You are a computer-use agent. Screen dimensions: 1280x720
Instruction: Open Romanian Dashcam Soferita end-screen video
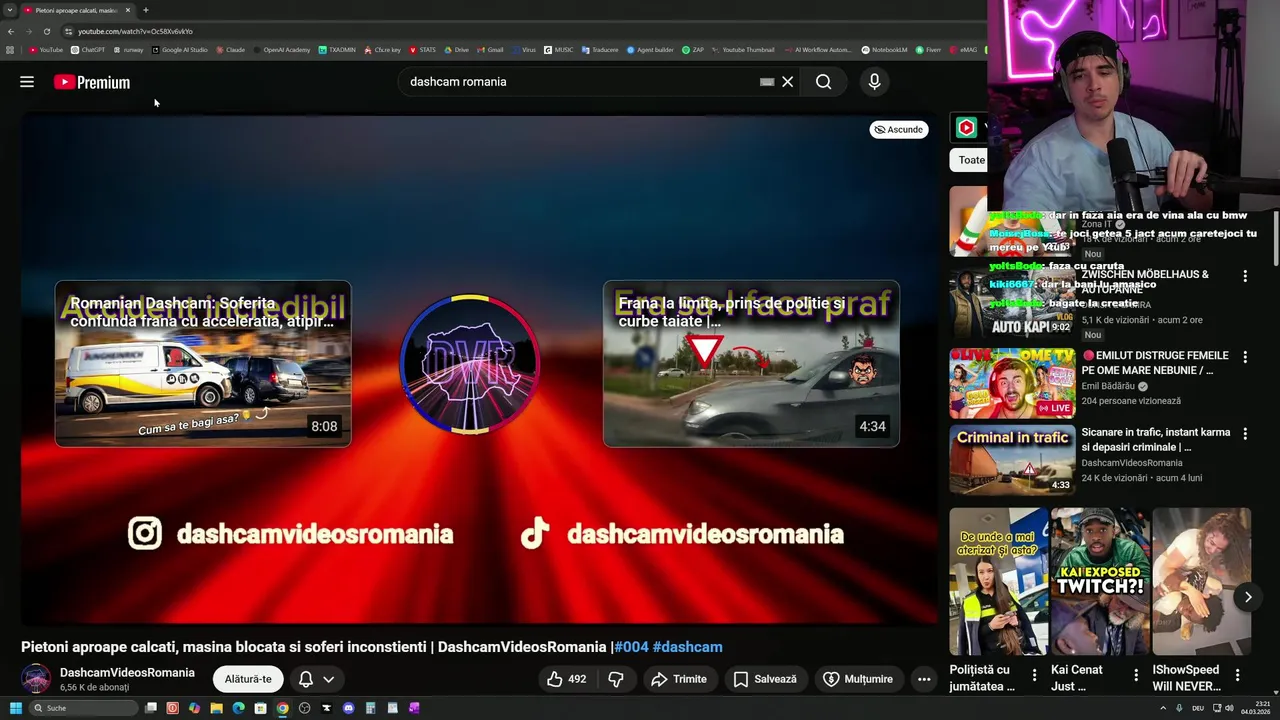pyautogui.click(x=203, y=364)
